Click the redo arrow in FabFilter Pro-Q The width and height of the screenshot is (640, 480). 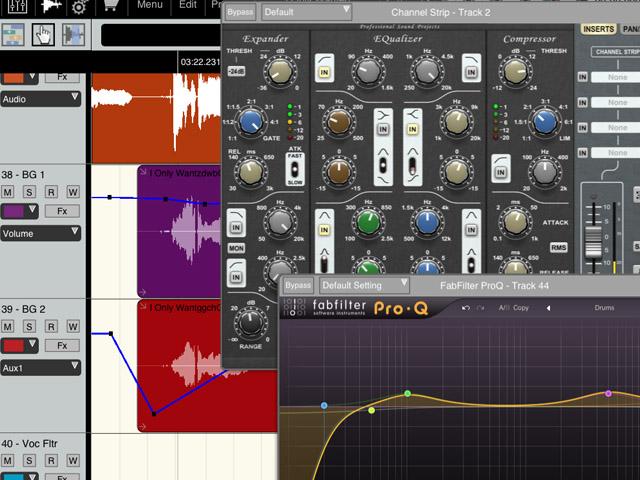coord(481,308)
